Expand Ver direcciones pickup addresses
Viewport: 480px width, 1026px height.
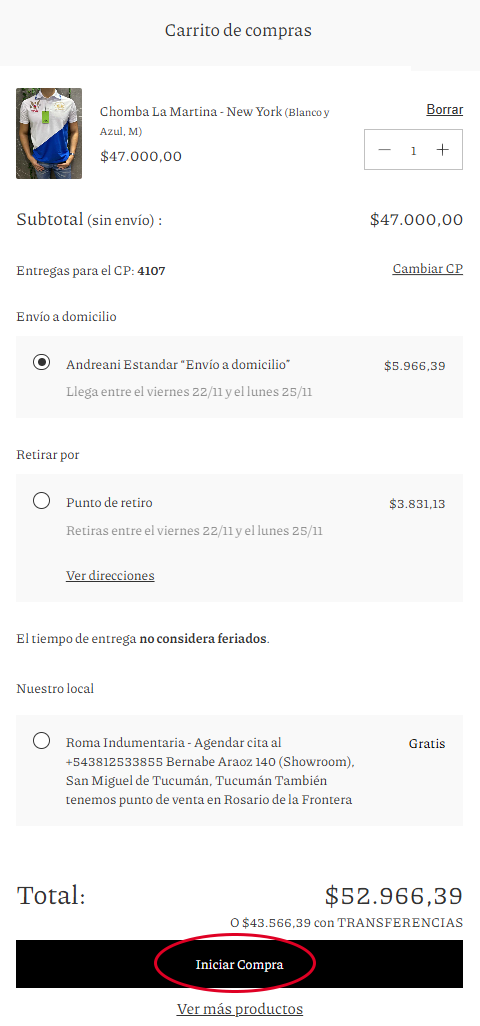tap(110, 575)
